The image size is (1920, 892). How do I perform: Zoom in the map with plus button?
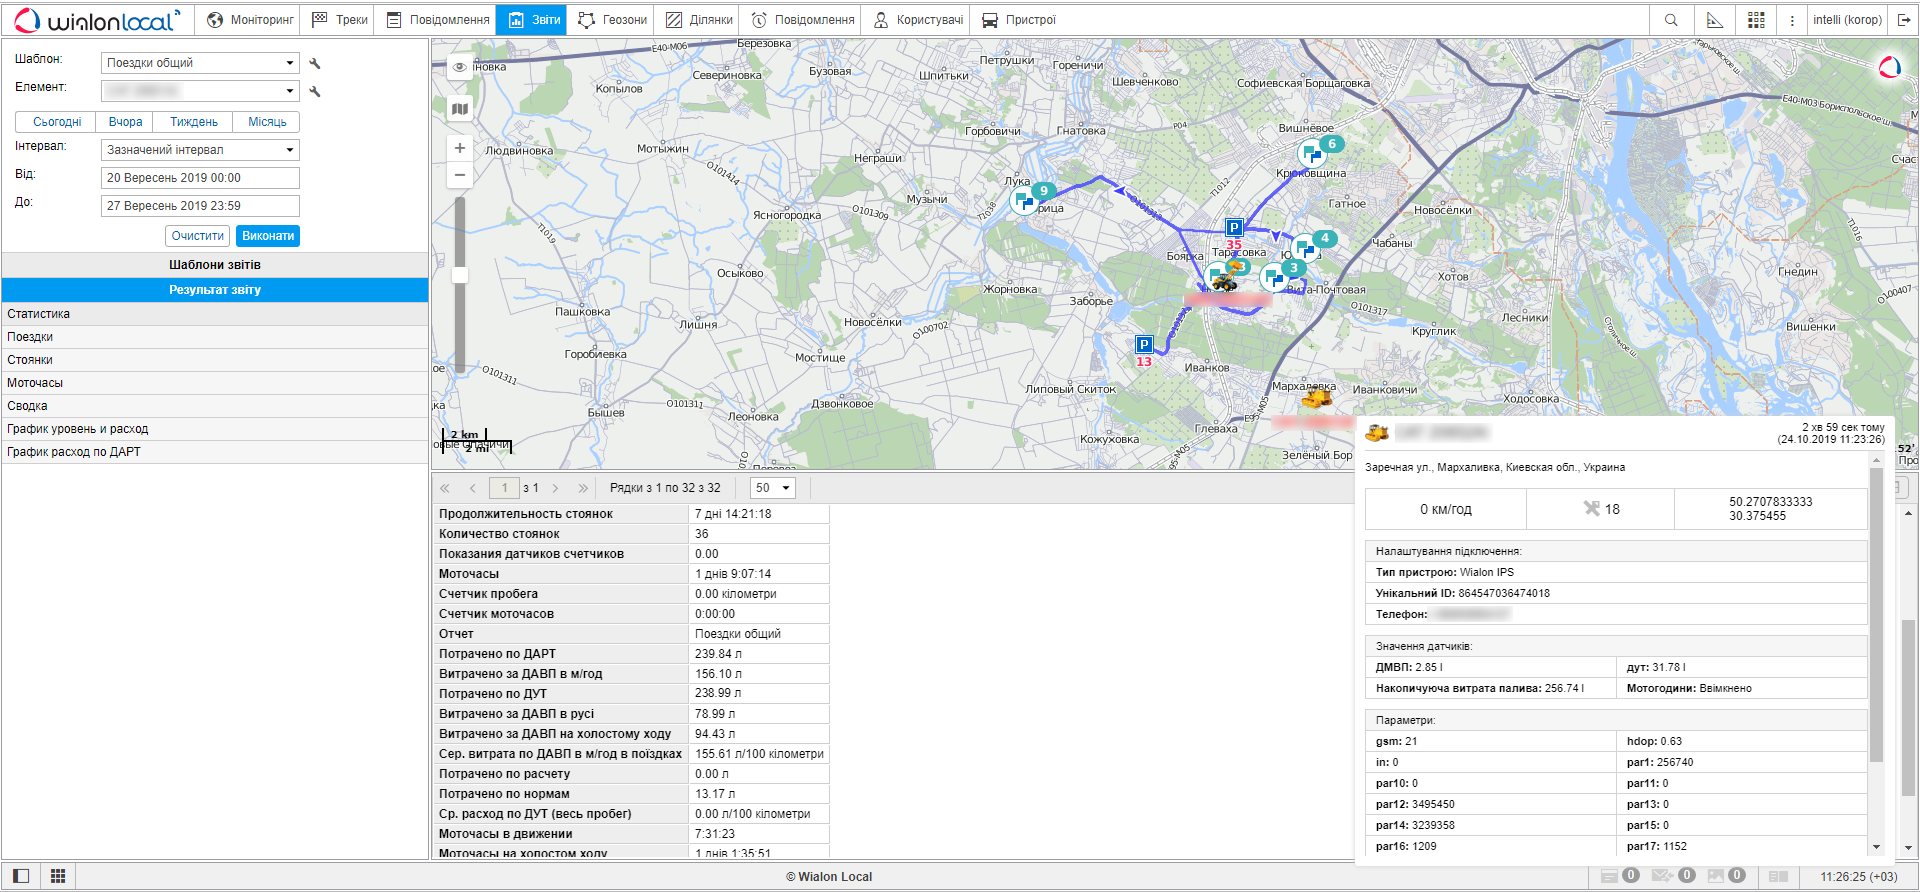[x=460, y=148]
